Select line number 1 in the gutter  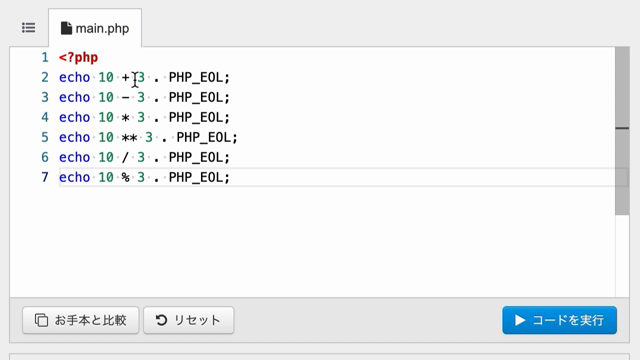point(44,58)
